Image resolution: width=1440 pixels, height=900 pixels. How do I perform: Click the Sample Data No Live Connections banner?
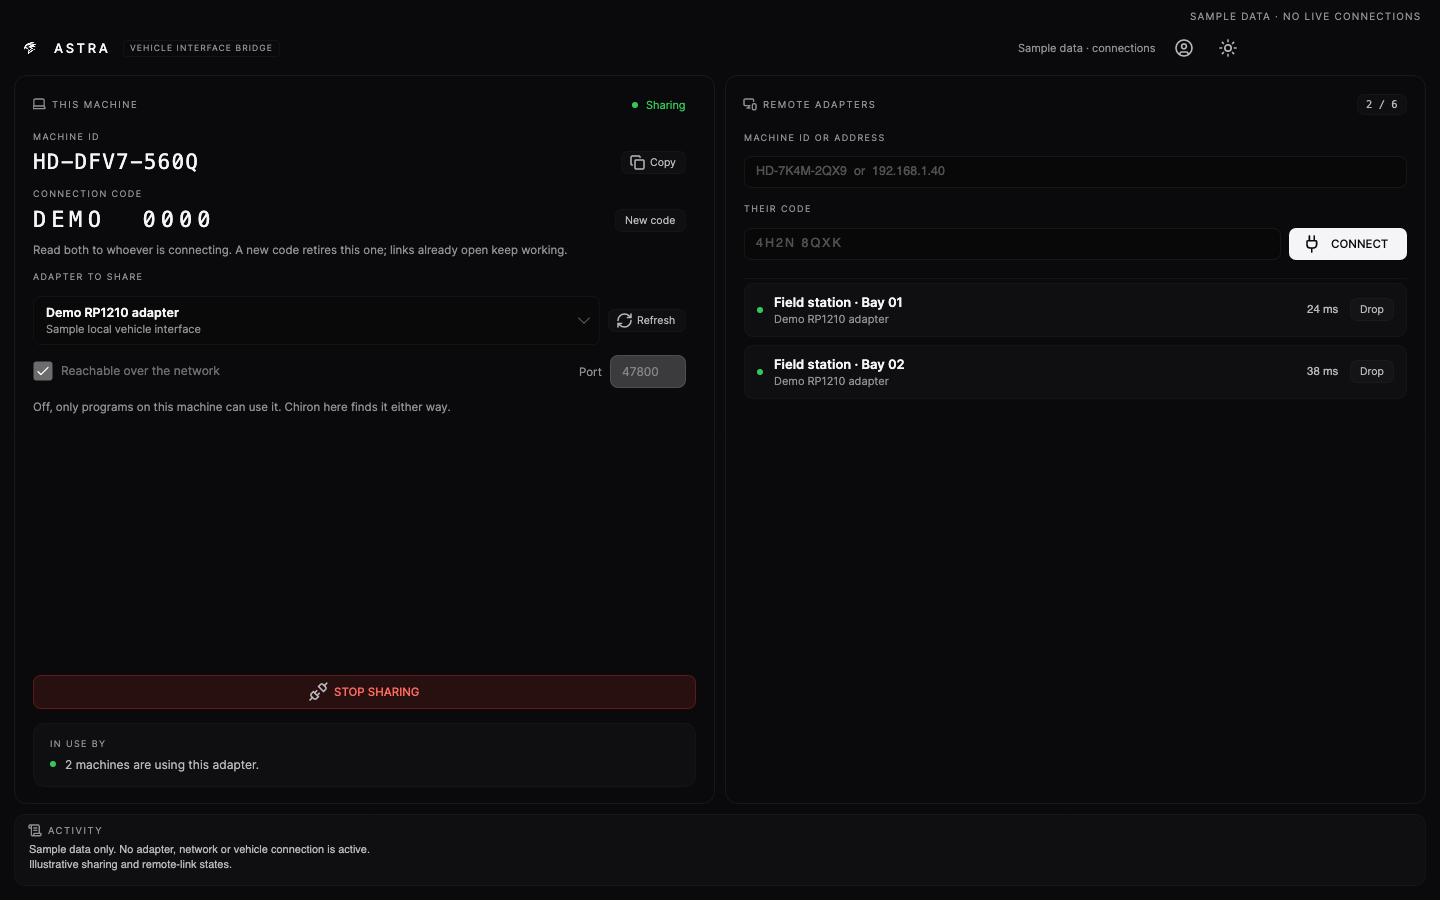(1305, 16)
